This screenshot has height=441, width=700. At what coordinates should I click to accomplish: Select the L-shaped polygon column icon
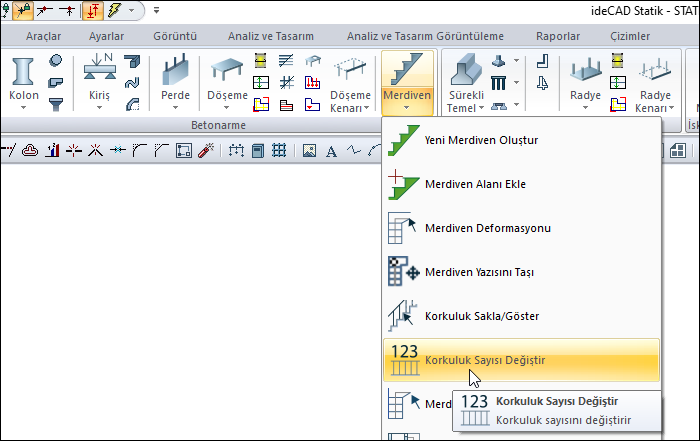[x=55, y=83]
